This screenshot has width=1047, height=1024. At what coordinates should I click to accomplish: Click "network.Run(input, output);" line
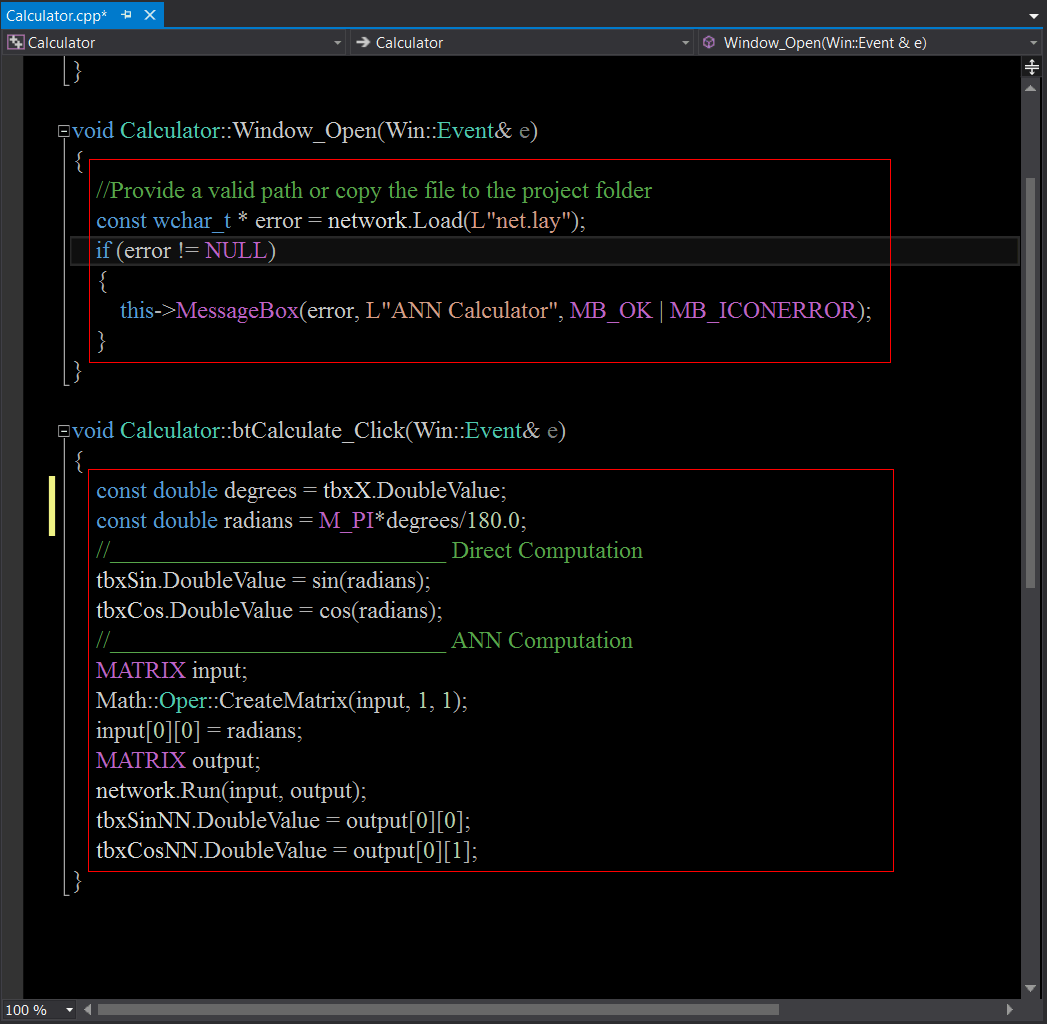tap(231, 791)
